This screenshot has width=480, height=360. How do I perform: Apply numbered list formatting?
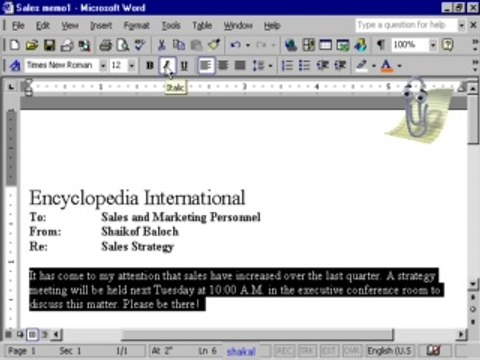287,65
